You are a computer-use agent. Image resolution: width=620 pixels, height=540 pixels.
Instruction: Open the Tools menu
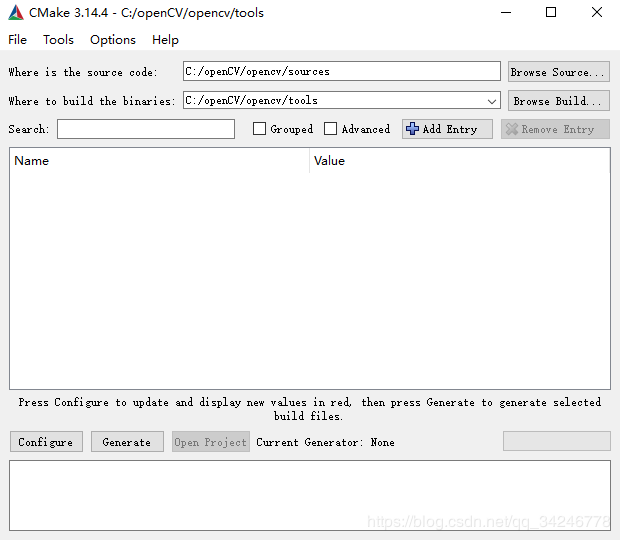(59, 40)
